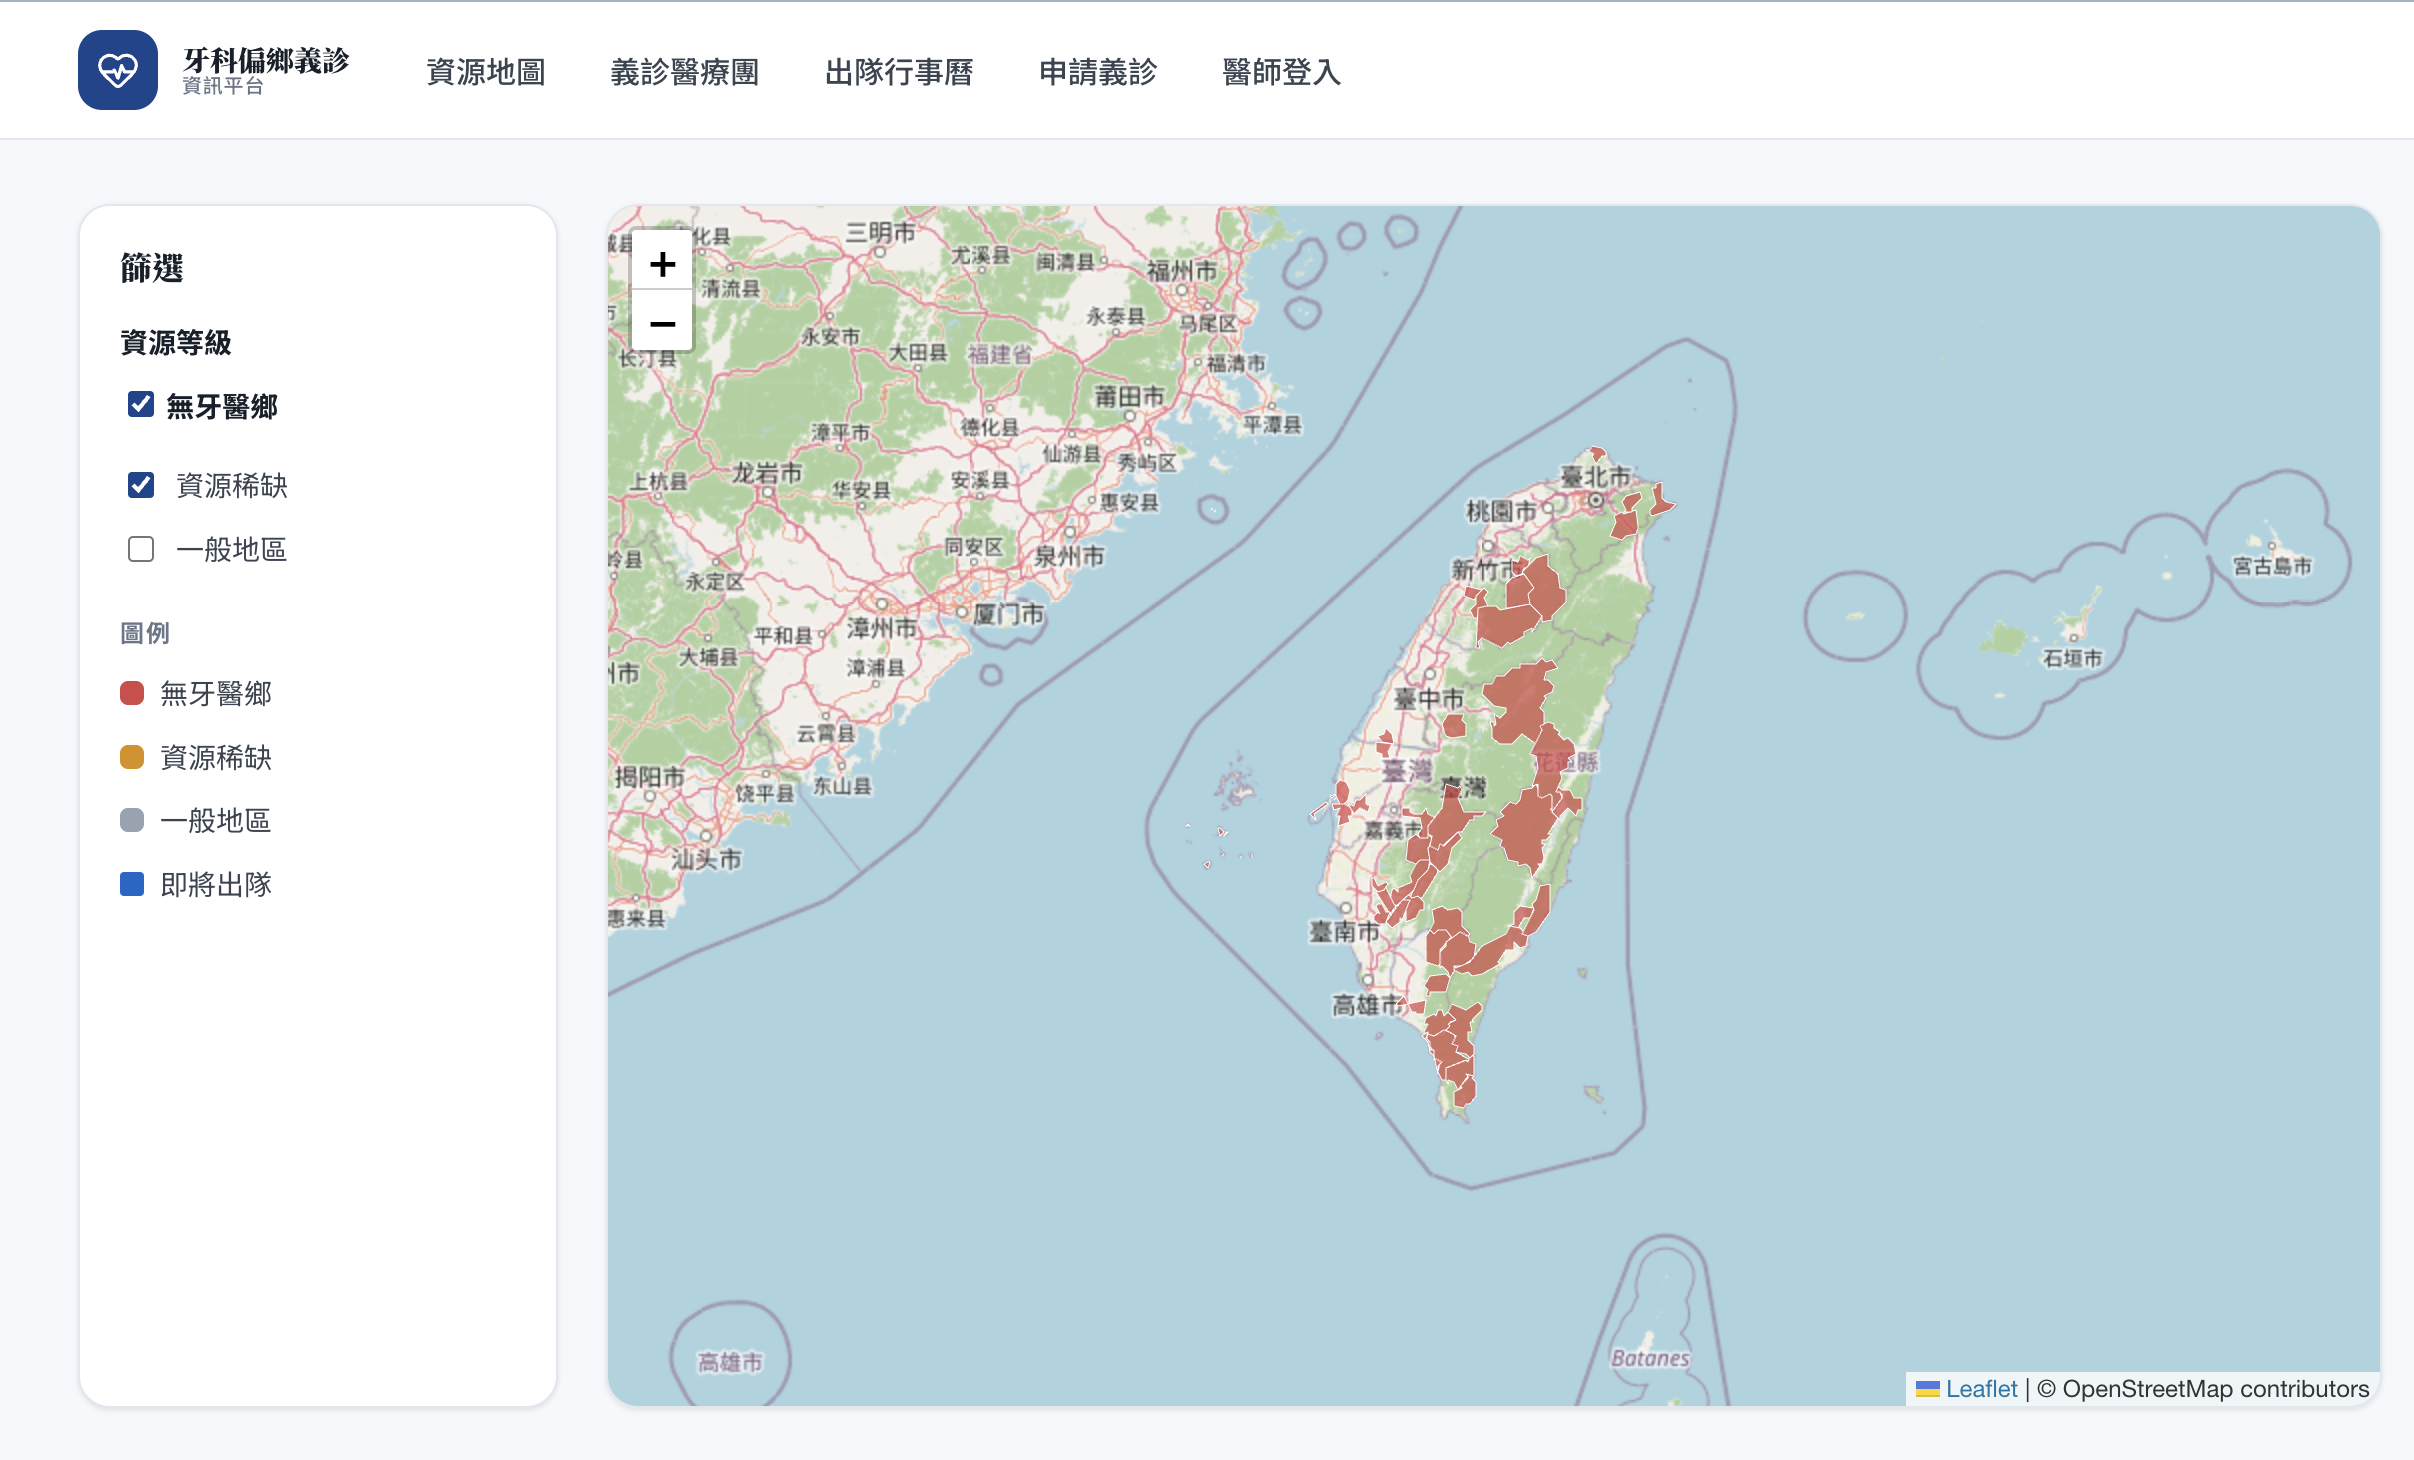Click the 厦门市 label on the map
Viewport: 2414px width, 1460px height.
point(1009,614)
